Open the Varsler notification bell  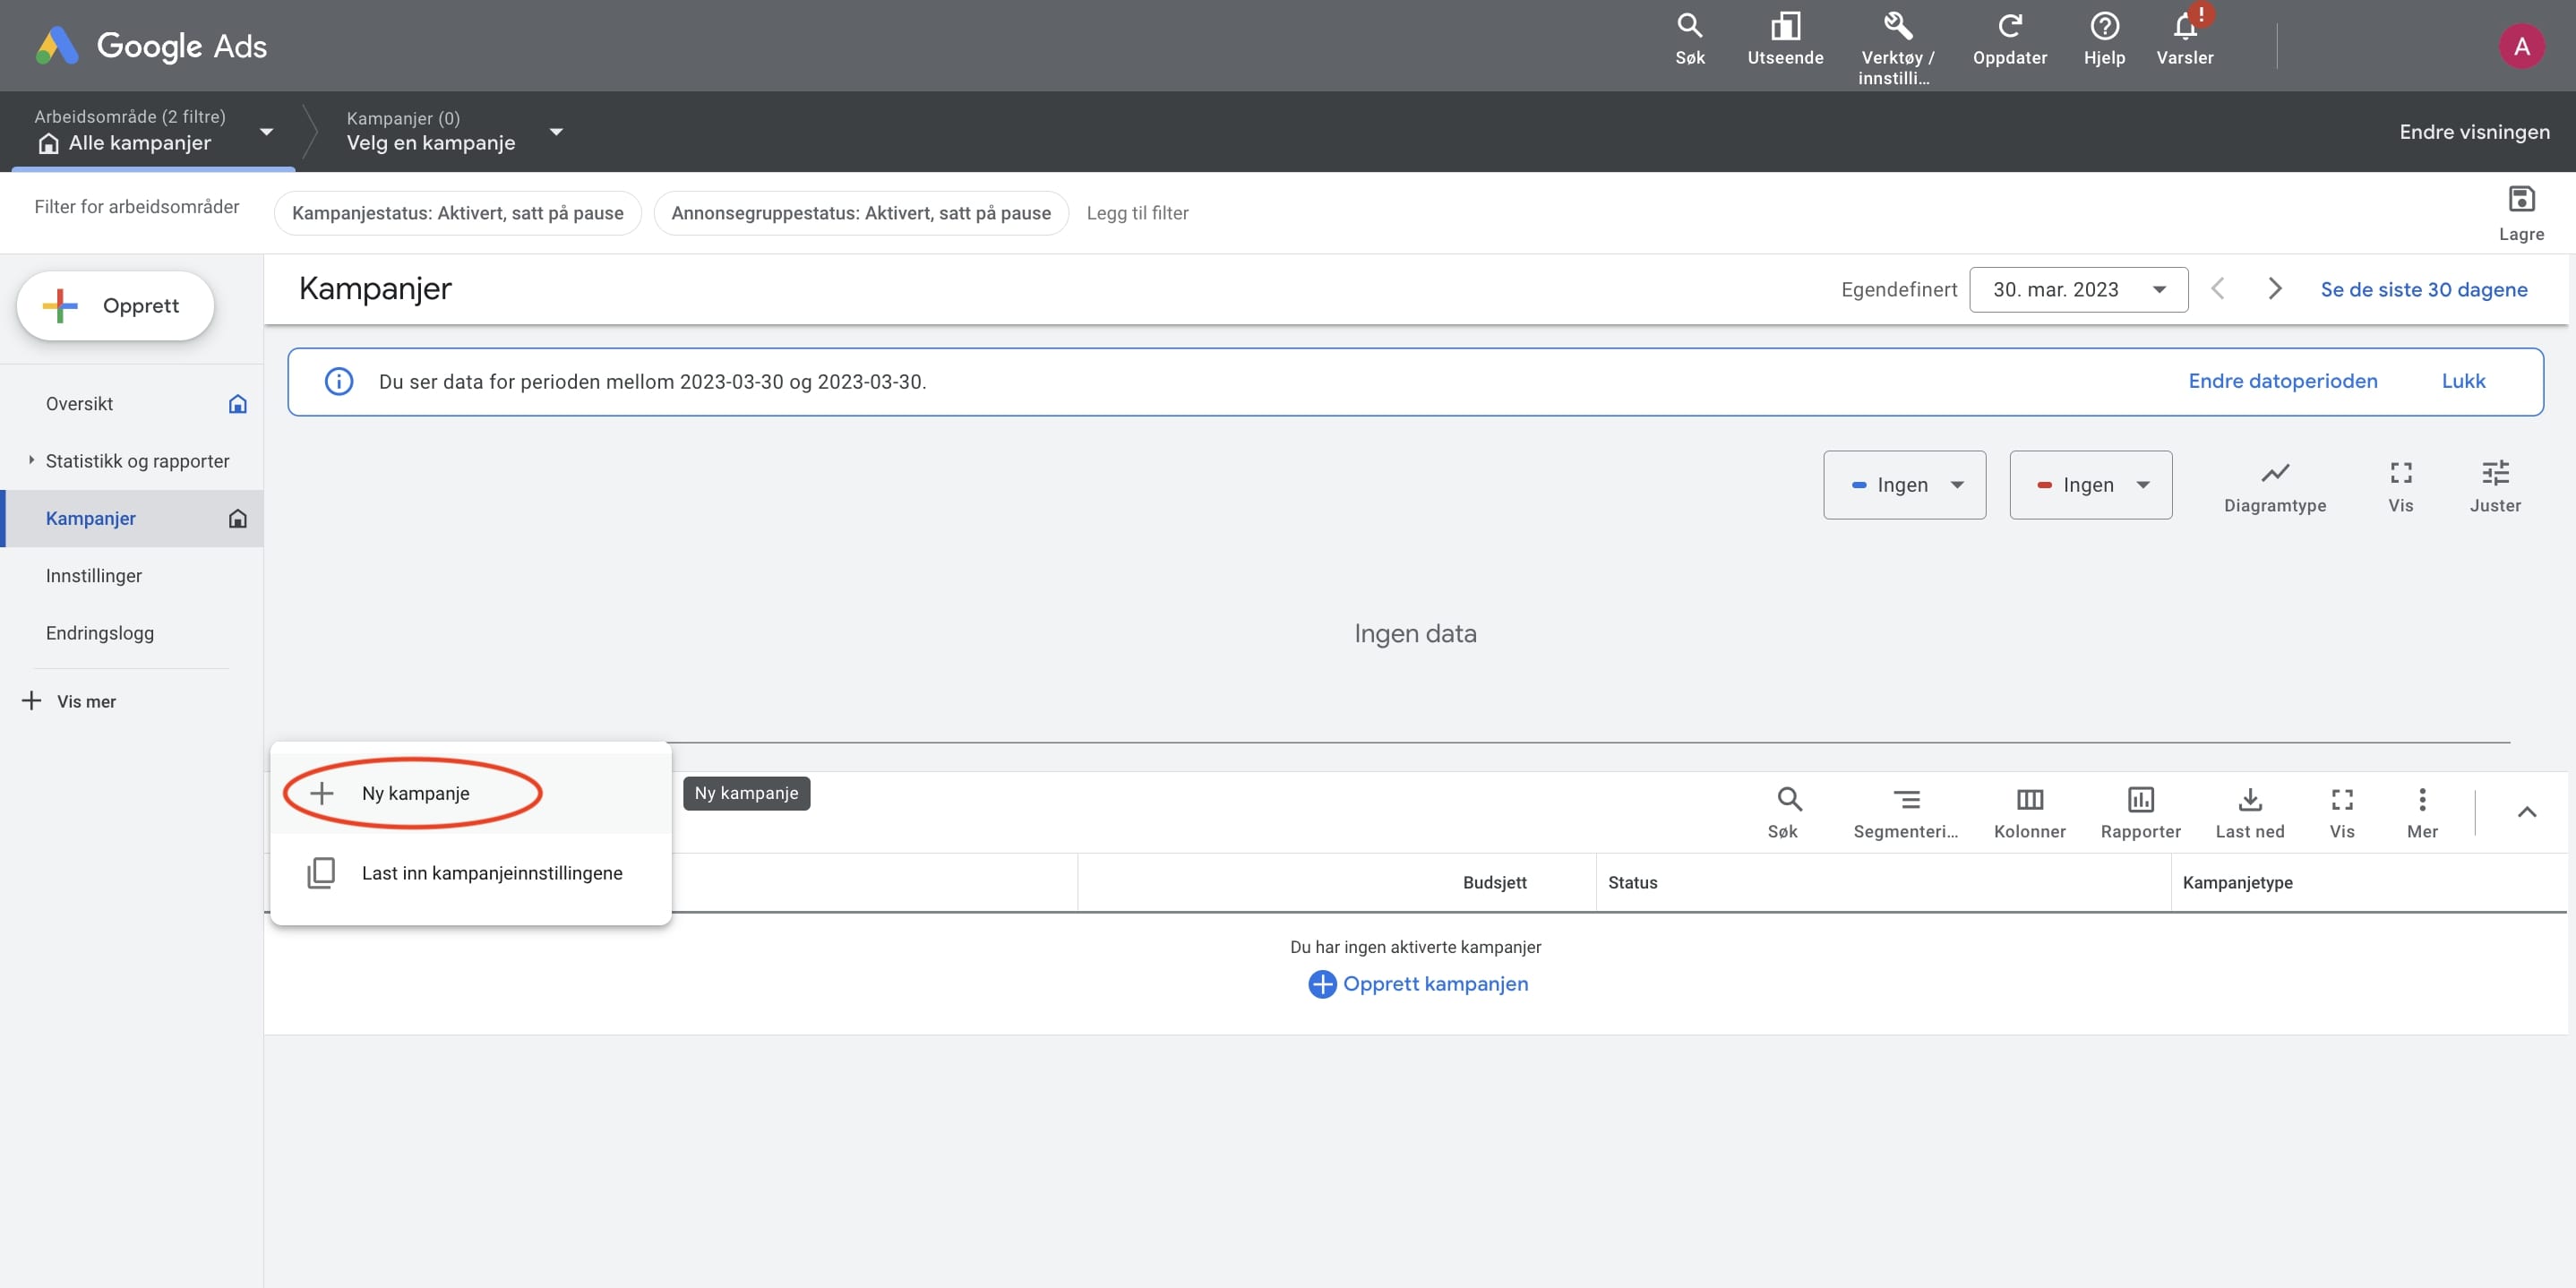(x=2184, y=27)
